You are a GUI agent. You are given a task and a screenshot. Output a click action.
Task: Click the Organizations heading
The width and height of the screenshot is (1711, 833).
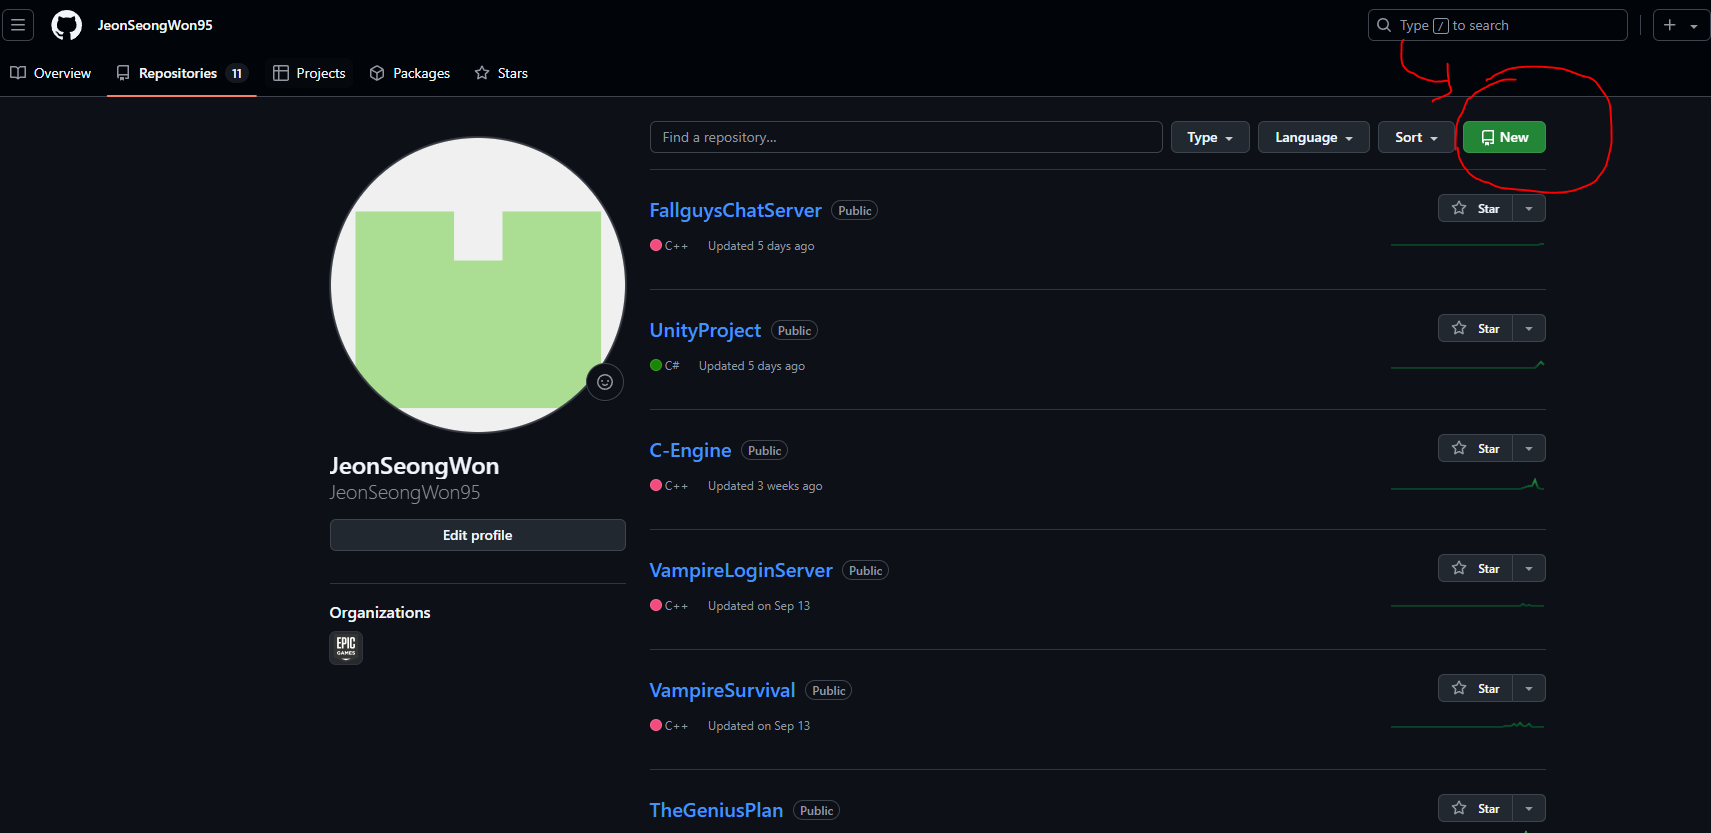[x=380, y=613]
